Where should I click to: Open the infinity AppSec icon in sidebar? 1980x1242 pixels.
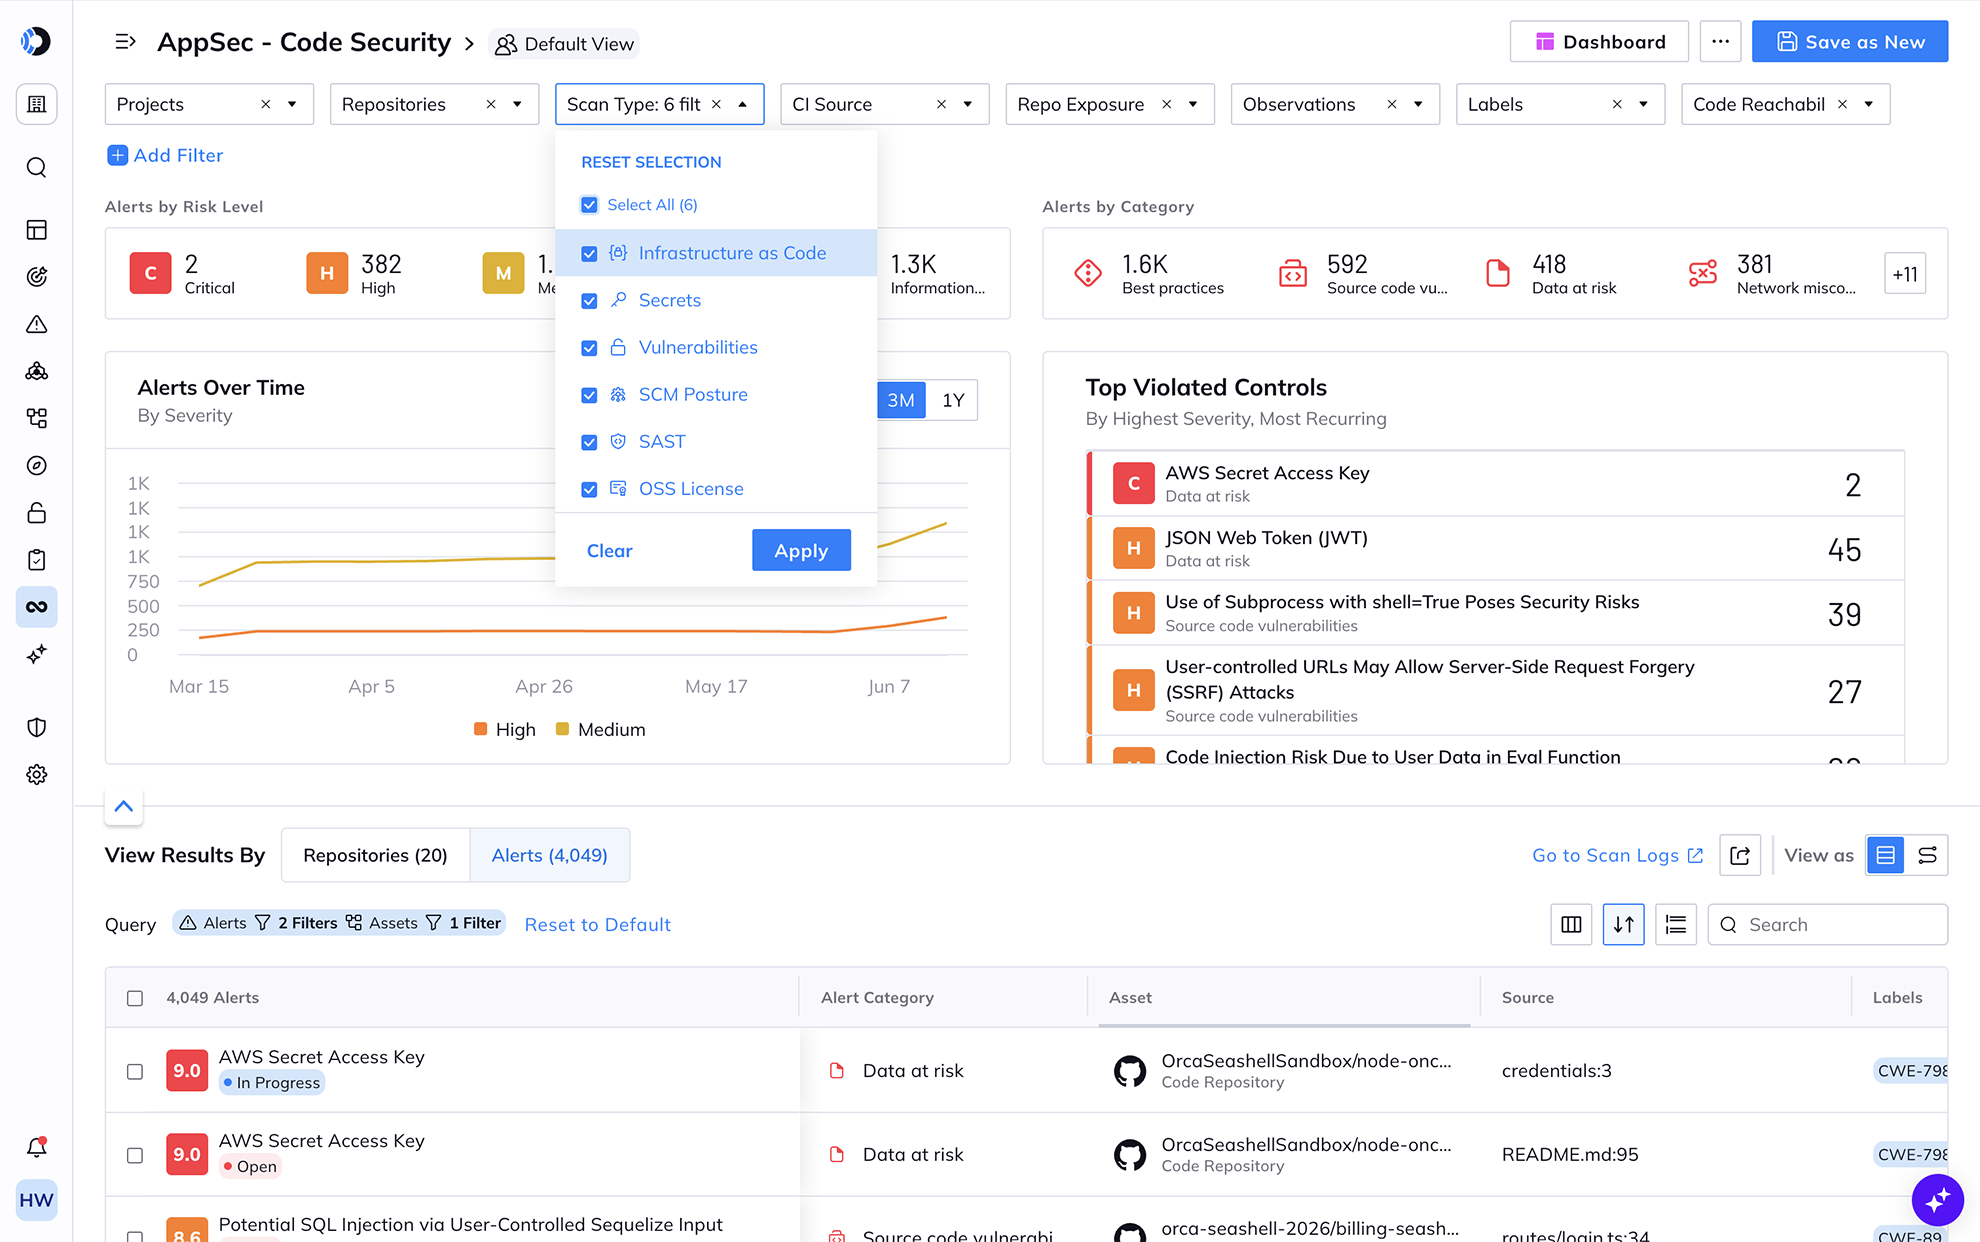(36, 606)
